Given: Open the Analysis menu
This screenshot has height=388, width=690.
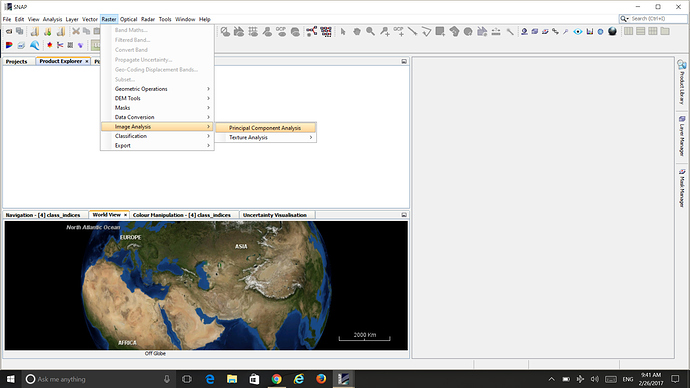Looking at the screenshot, I should [x=52, y=19].
